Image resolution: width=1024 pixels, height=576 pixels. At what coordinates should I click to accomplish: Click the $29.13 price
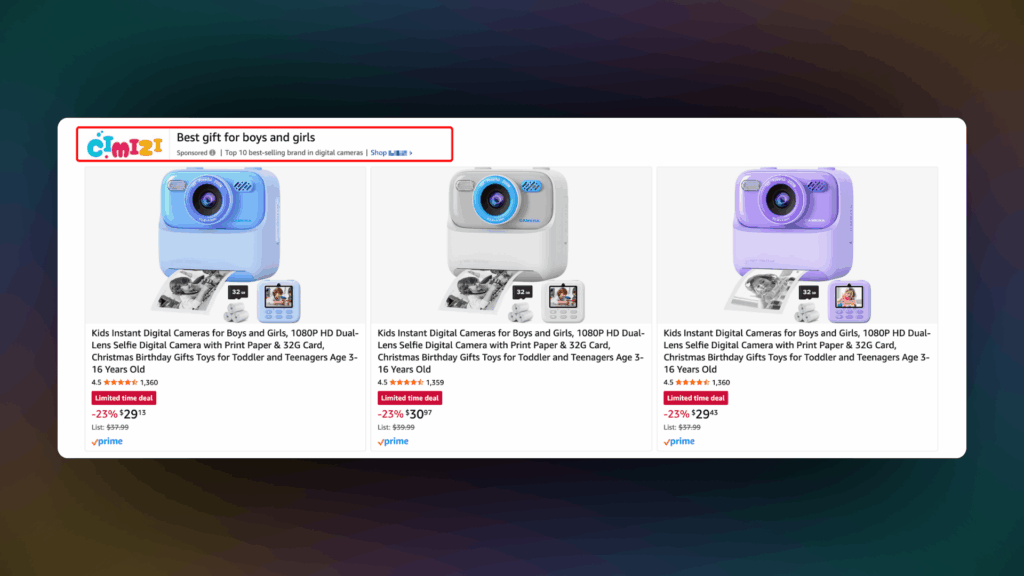[133, 414]
